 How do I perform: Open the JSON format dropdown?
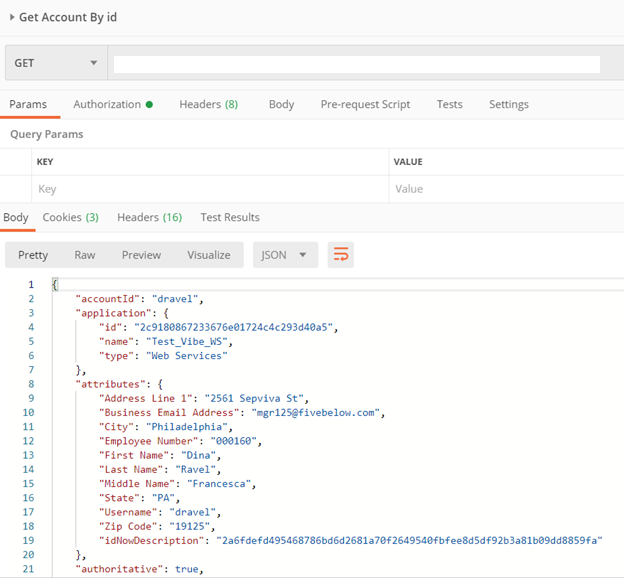(286, 255)
